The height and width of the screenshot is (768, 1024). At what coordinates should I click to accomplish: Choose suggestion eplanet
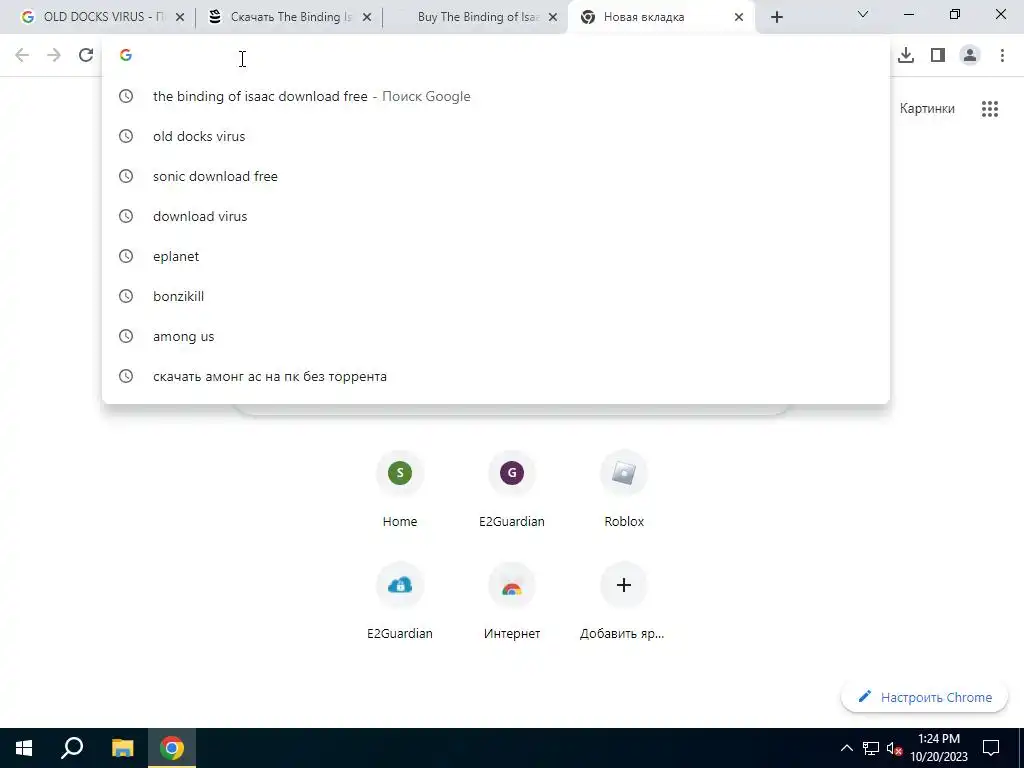click(x=496, y=256)
